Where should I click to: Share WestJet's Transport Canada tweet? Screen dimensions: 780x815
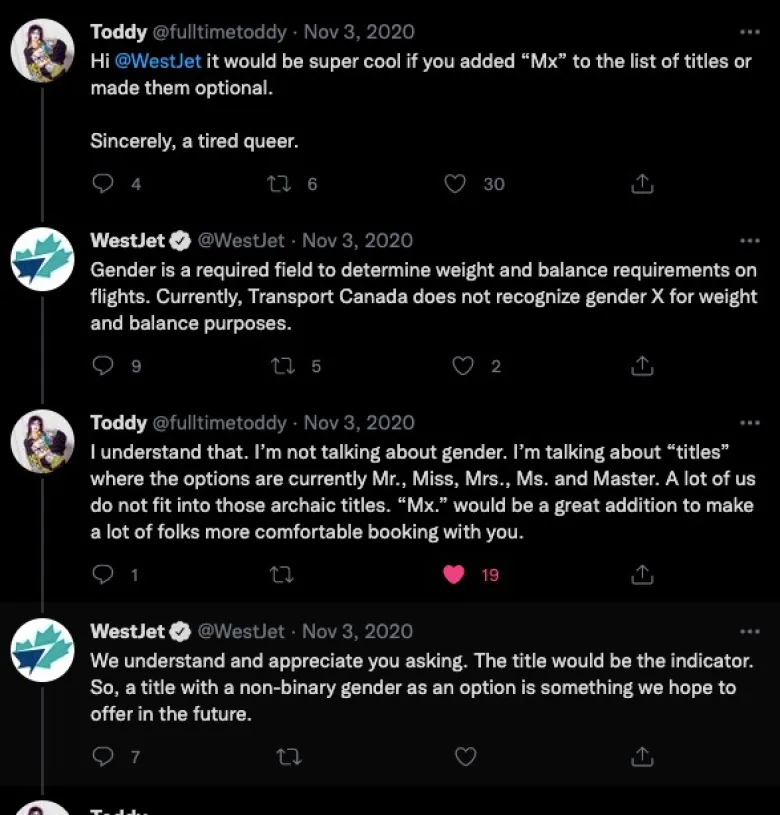(x=643, y=366)
